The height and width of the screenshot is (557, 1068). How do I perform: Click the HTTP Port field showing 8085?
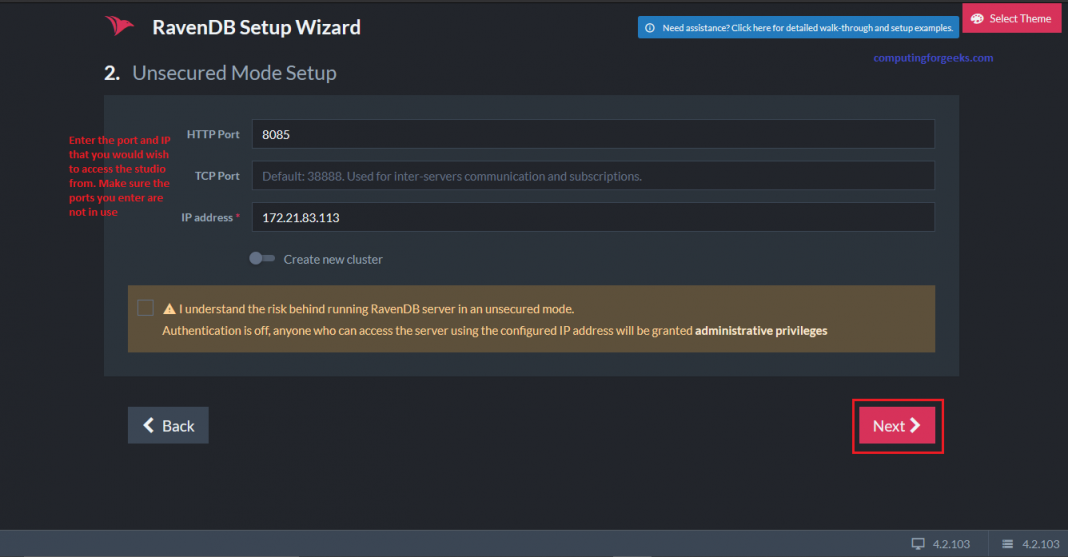tap(592, 134)
